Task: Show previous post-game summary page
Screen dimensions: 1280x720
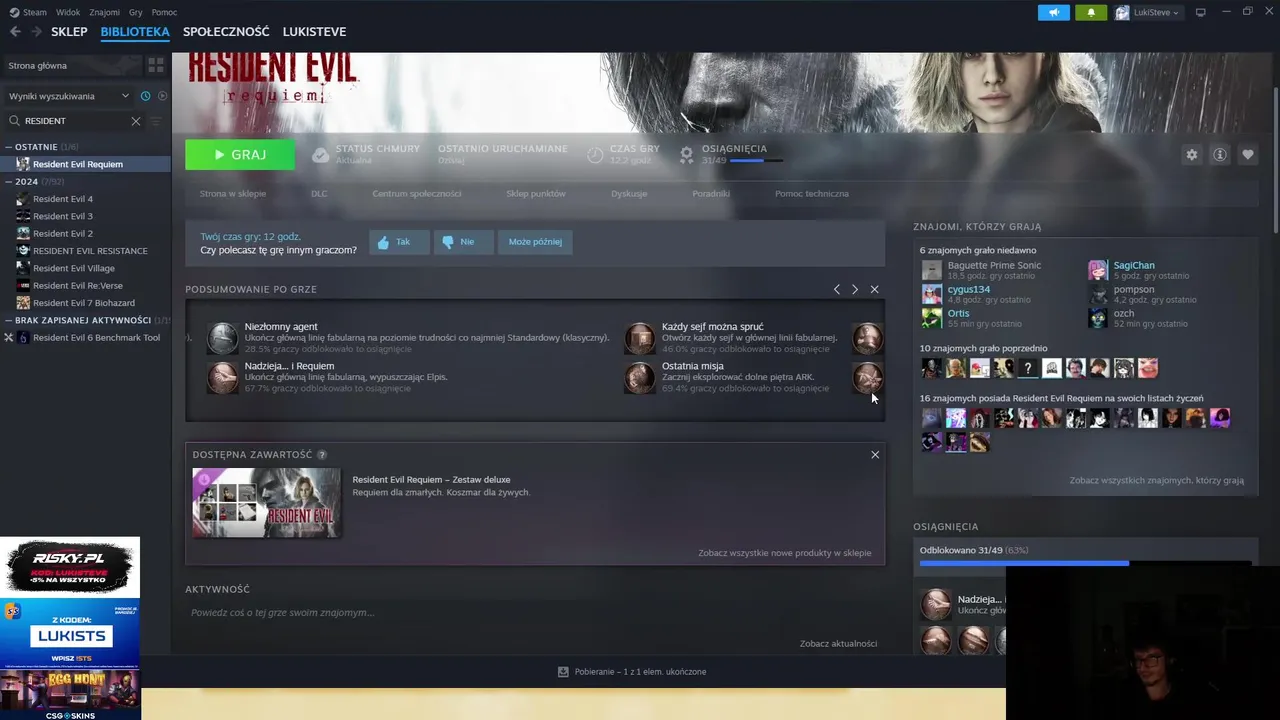Action: (x=837, y=289)
